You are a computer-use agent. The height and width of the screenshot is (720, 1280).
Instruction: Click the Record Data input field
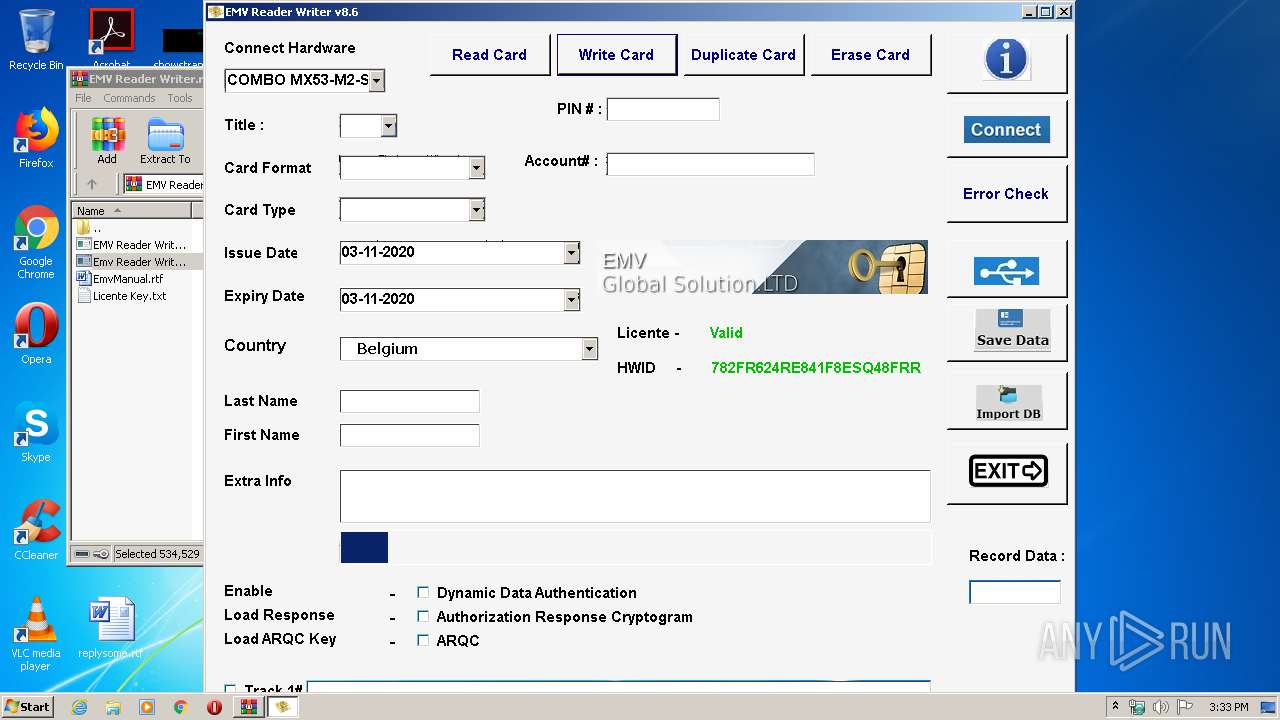point(1015,592)
